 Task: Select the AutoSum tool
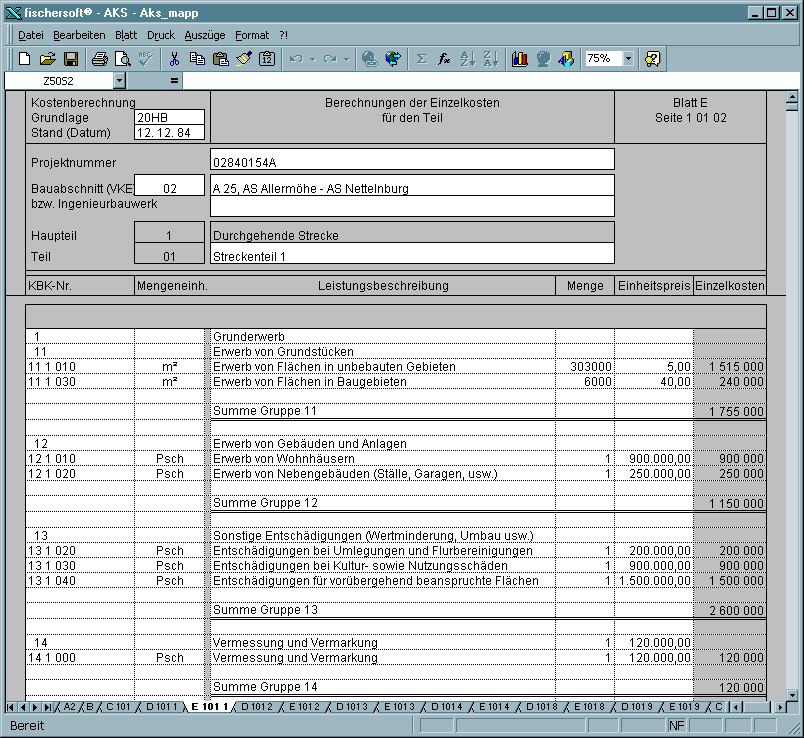[x=420, y=59]
